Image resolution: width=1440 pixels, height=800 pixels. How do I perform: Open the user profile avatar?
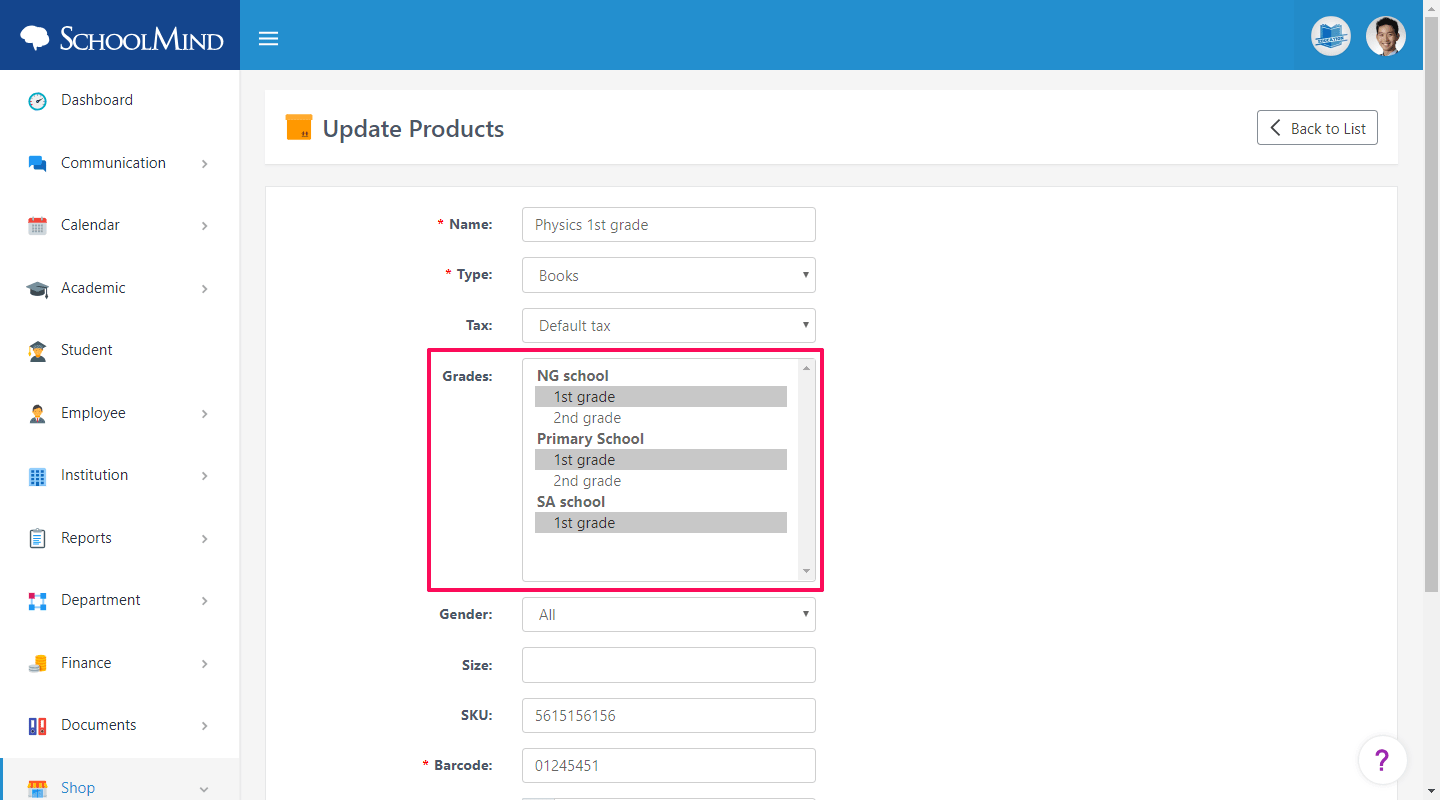[x=1386, y=36]
